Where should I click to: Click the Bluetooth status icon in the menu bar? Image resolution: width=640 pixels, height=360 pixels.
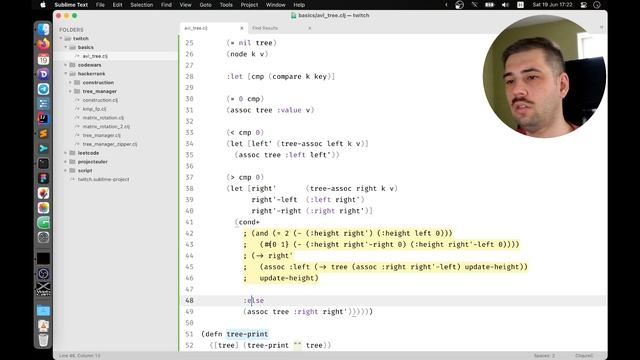pos(474,5)
